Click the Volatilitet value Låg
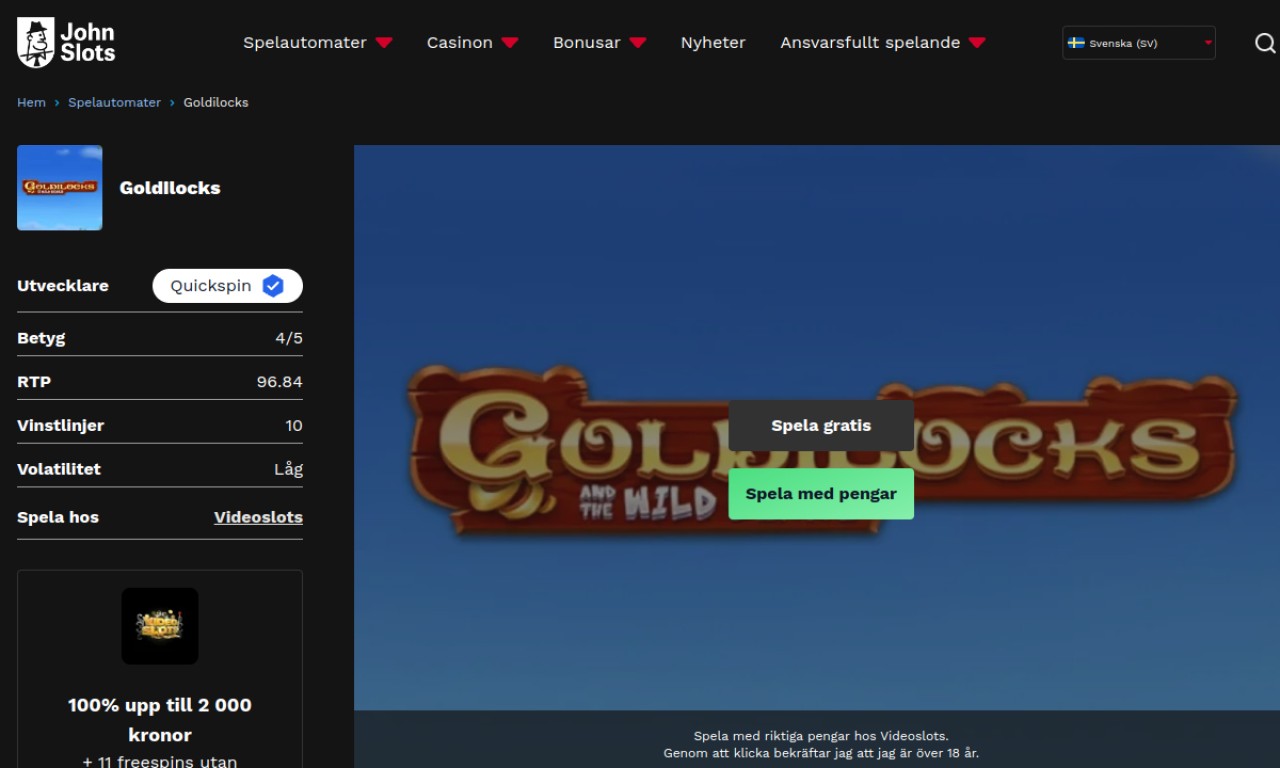1280x768 pixels. point(288,469)
